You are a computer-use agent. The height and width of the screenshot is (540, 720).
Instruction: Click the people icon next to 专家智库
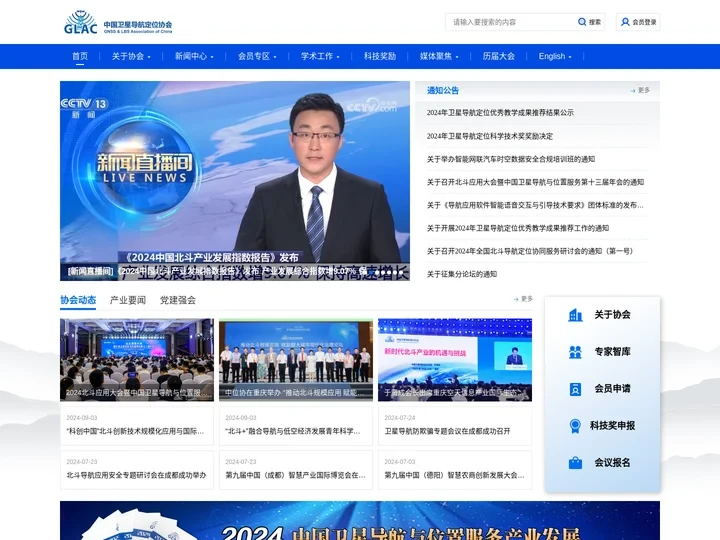click(x=575, y=352)
